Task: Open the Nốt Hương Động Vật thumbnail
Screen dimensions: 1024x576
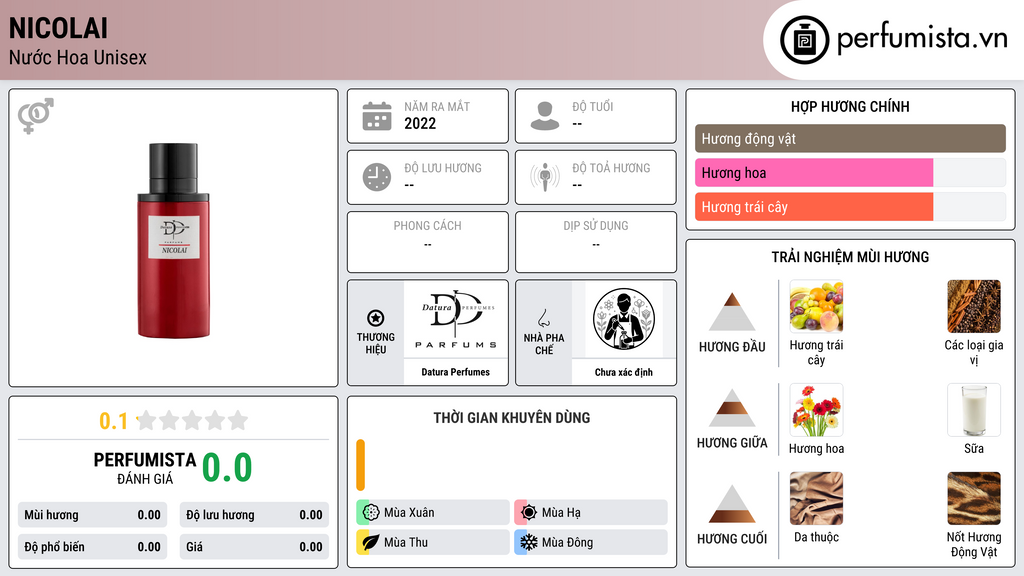Action: pos(974,498)
